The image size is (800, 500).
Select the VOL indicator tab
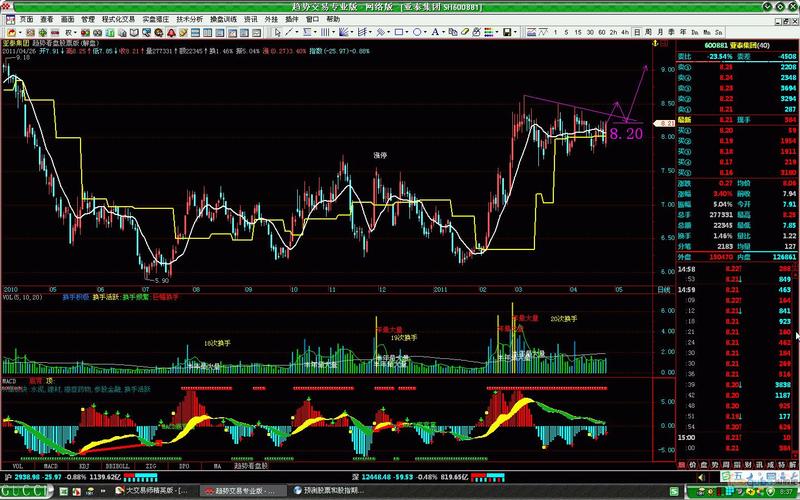coord(18,466)
